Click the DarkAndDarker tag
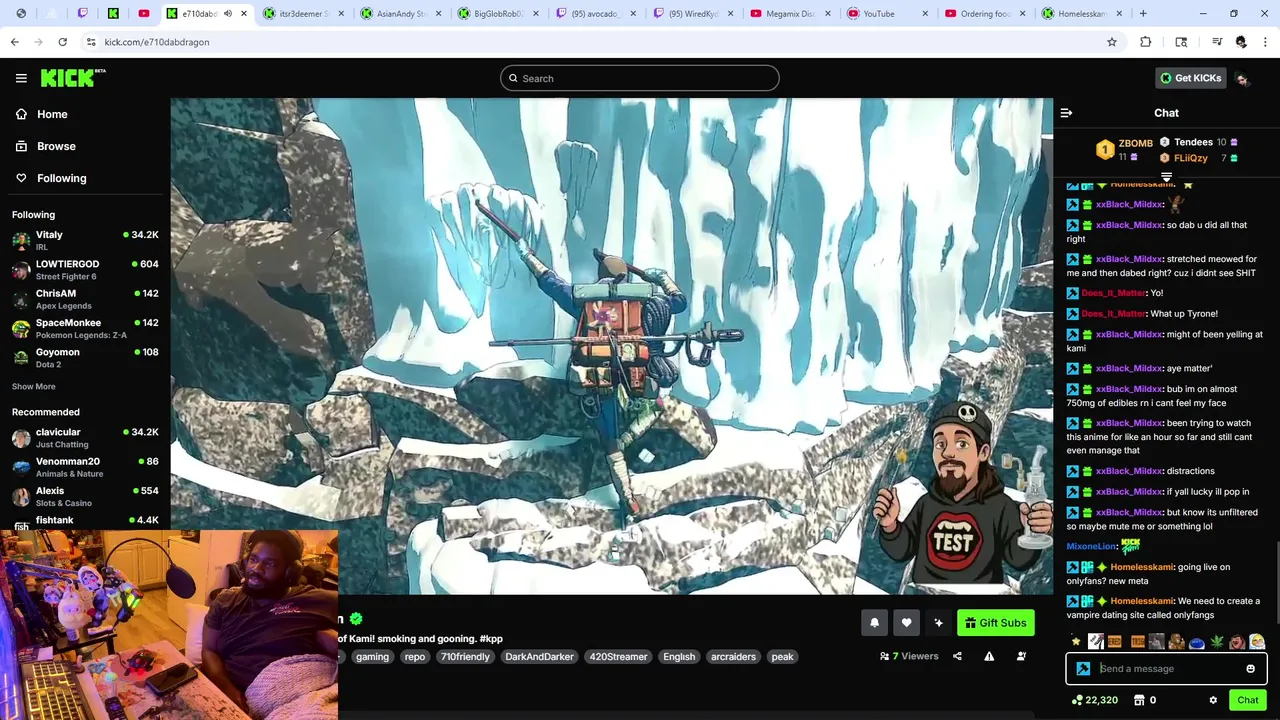The height and width of the screenshot is (720, 1280). point(539,657)
